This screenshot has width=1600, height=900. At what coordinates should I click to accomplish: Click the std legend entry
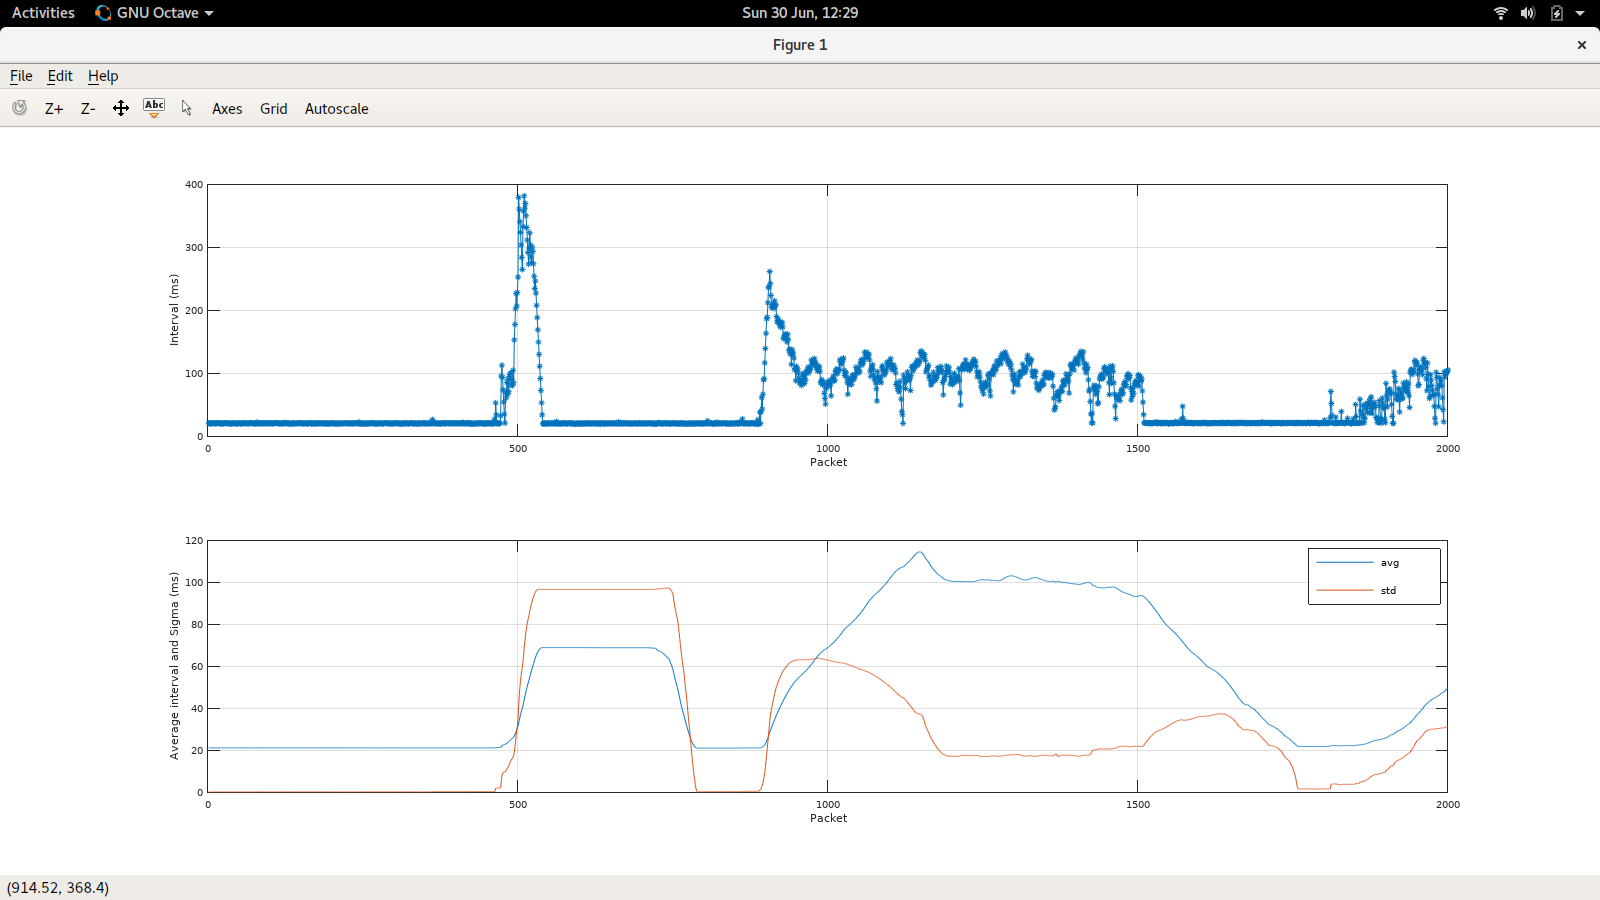1388,591
